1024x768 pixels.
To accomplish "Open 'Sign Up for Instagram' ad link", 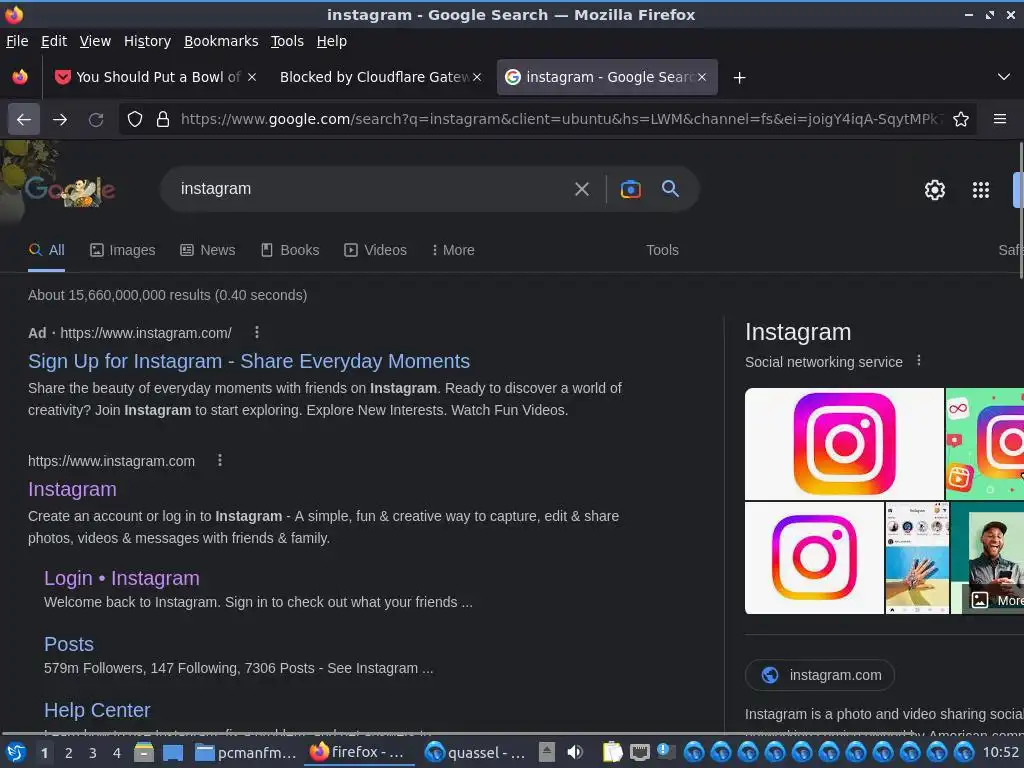I will tap(249, 361).
